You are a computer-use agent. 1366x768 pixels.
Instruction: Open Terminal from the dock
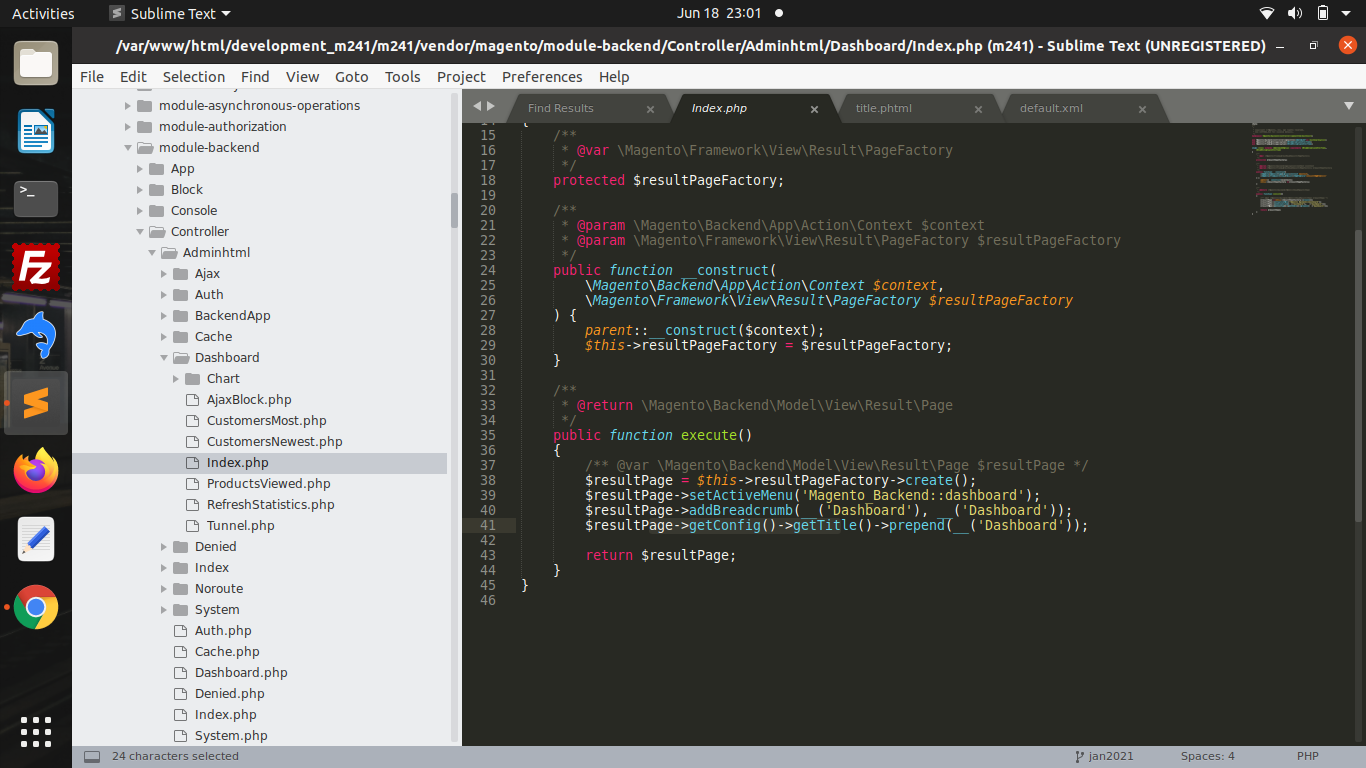coord(36,199)
